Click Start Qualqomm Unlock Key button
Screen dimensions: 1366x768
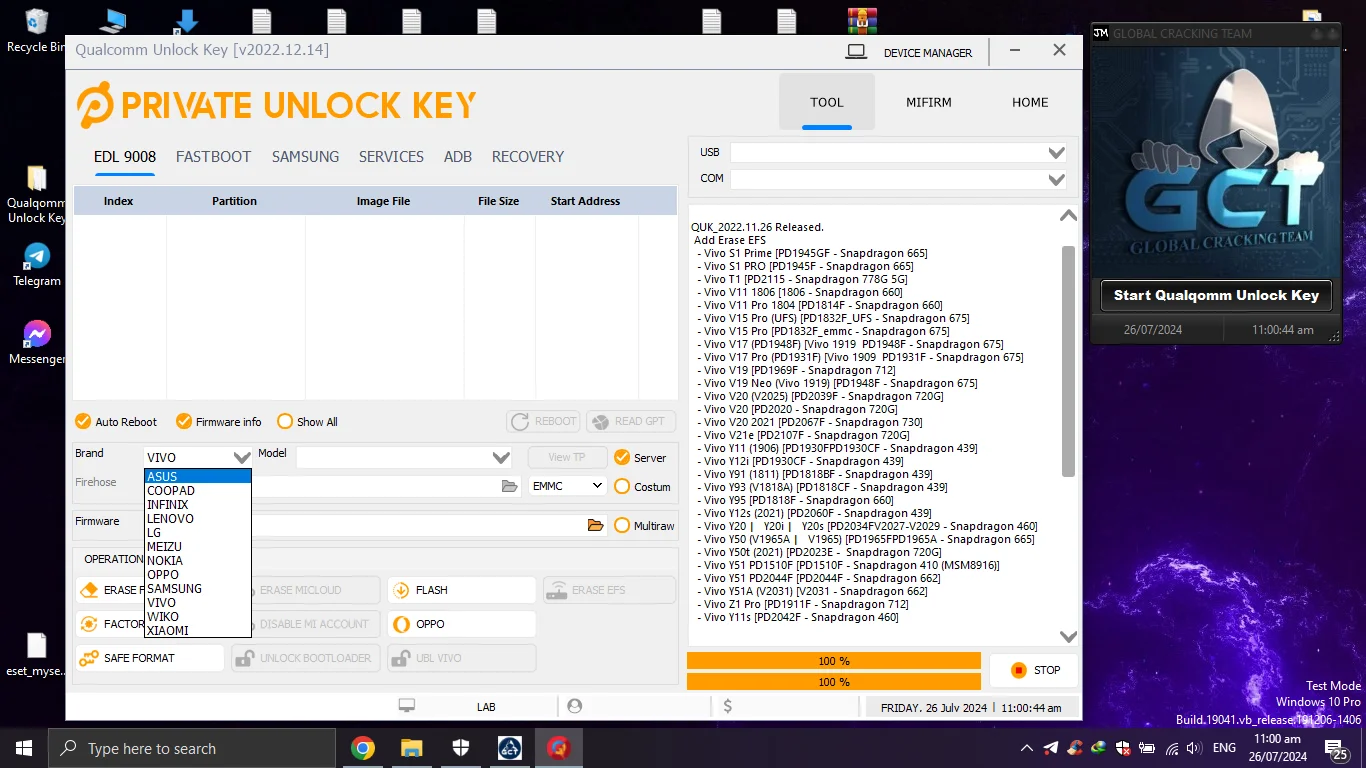1216,295
